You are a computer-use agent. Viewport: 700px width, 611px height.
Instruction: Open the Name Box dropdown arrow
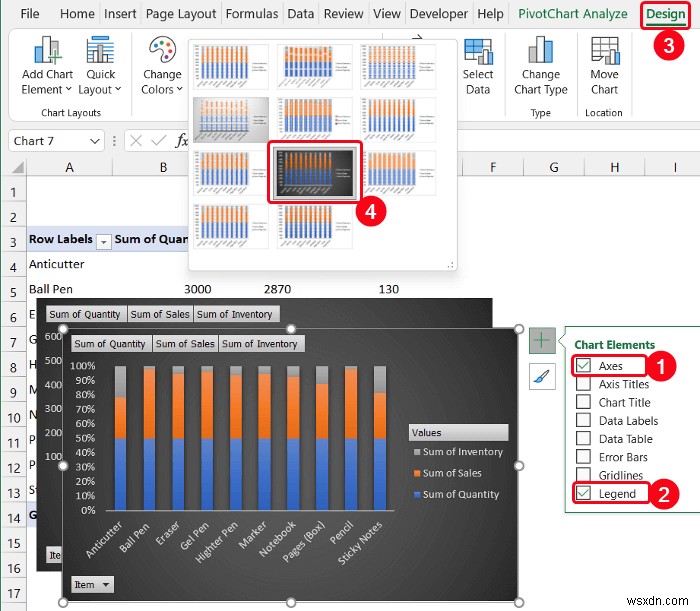tap(94, 141)
